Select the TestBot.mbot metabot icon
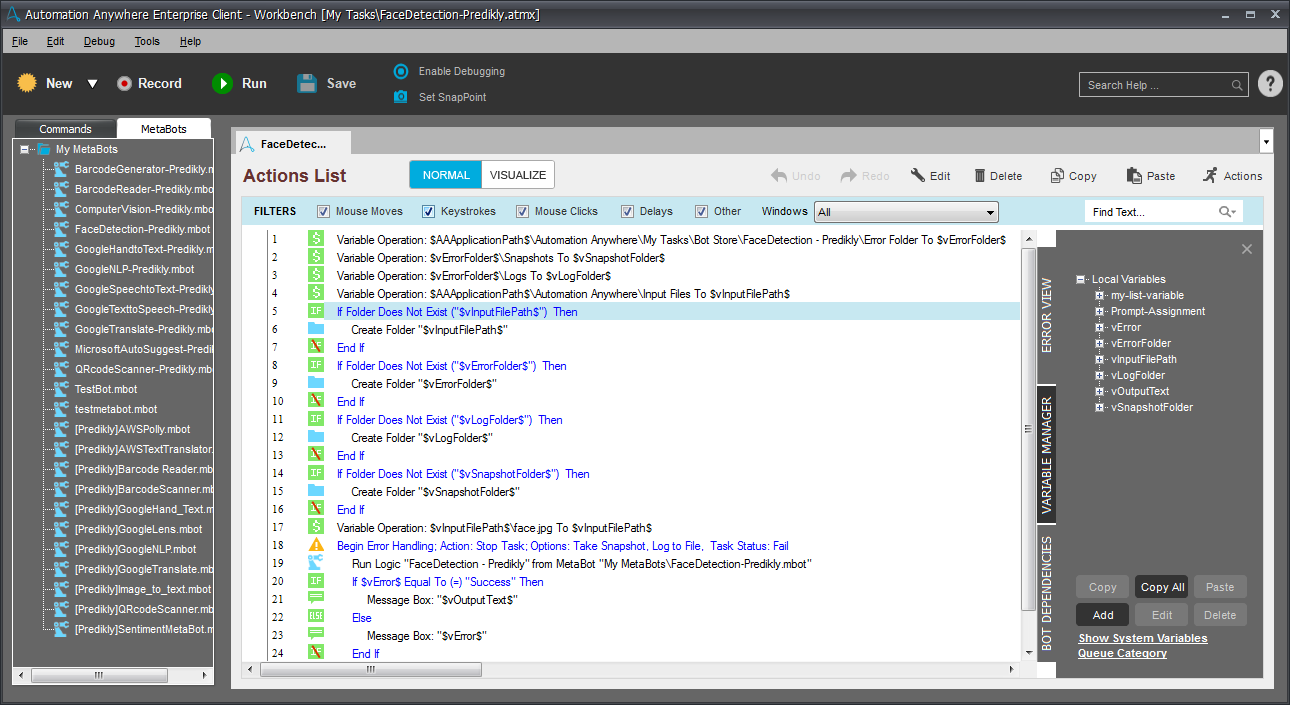Image resolution: width=1290 pixels, height=705 pixels. click(61, 389)
